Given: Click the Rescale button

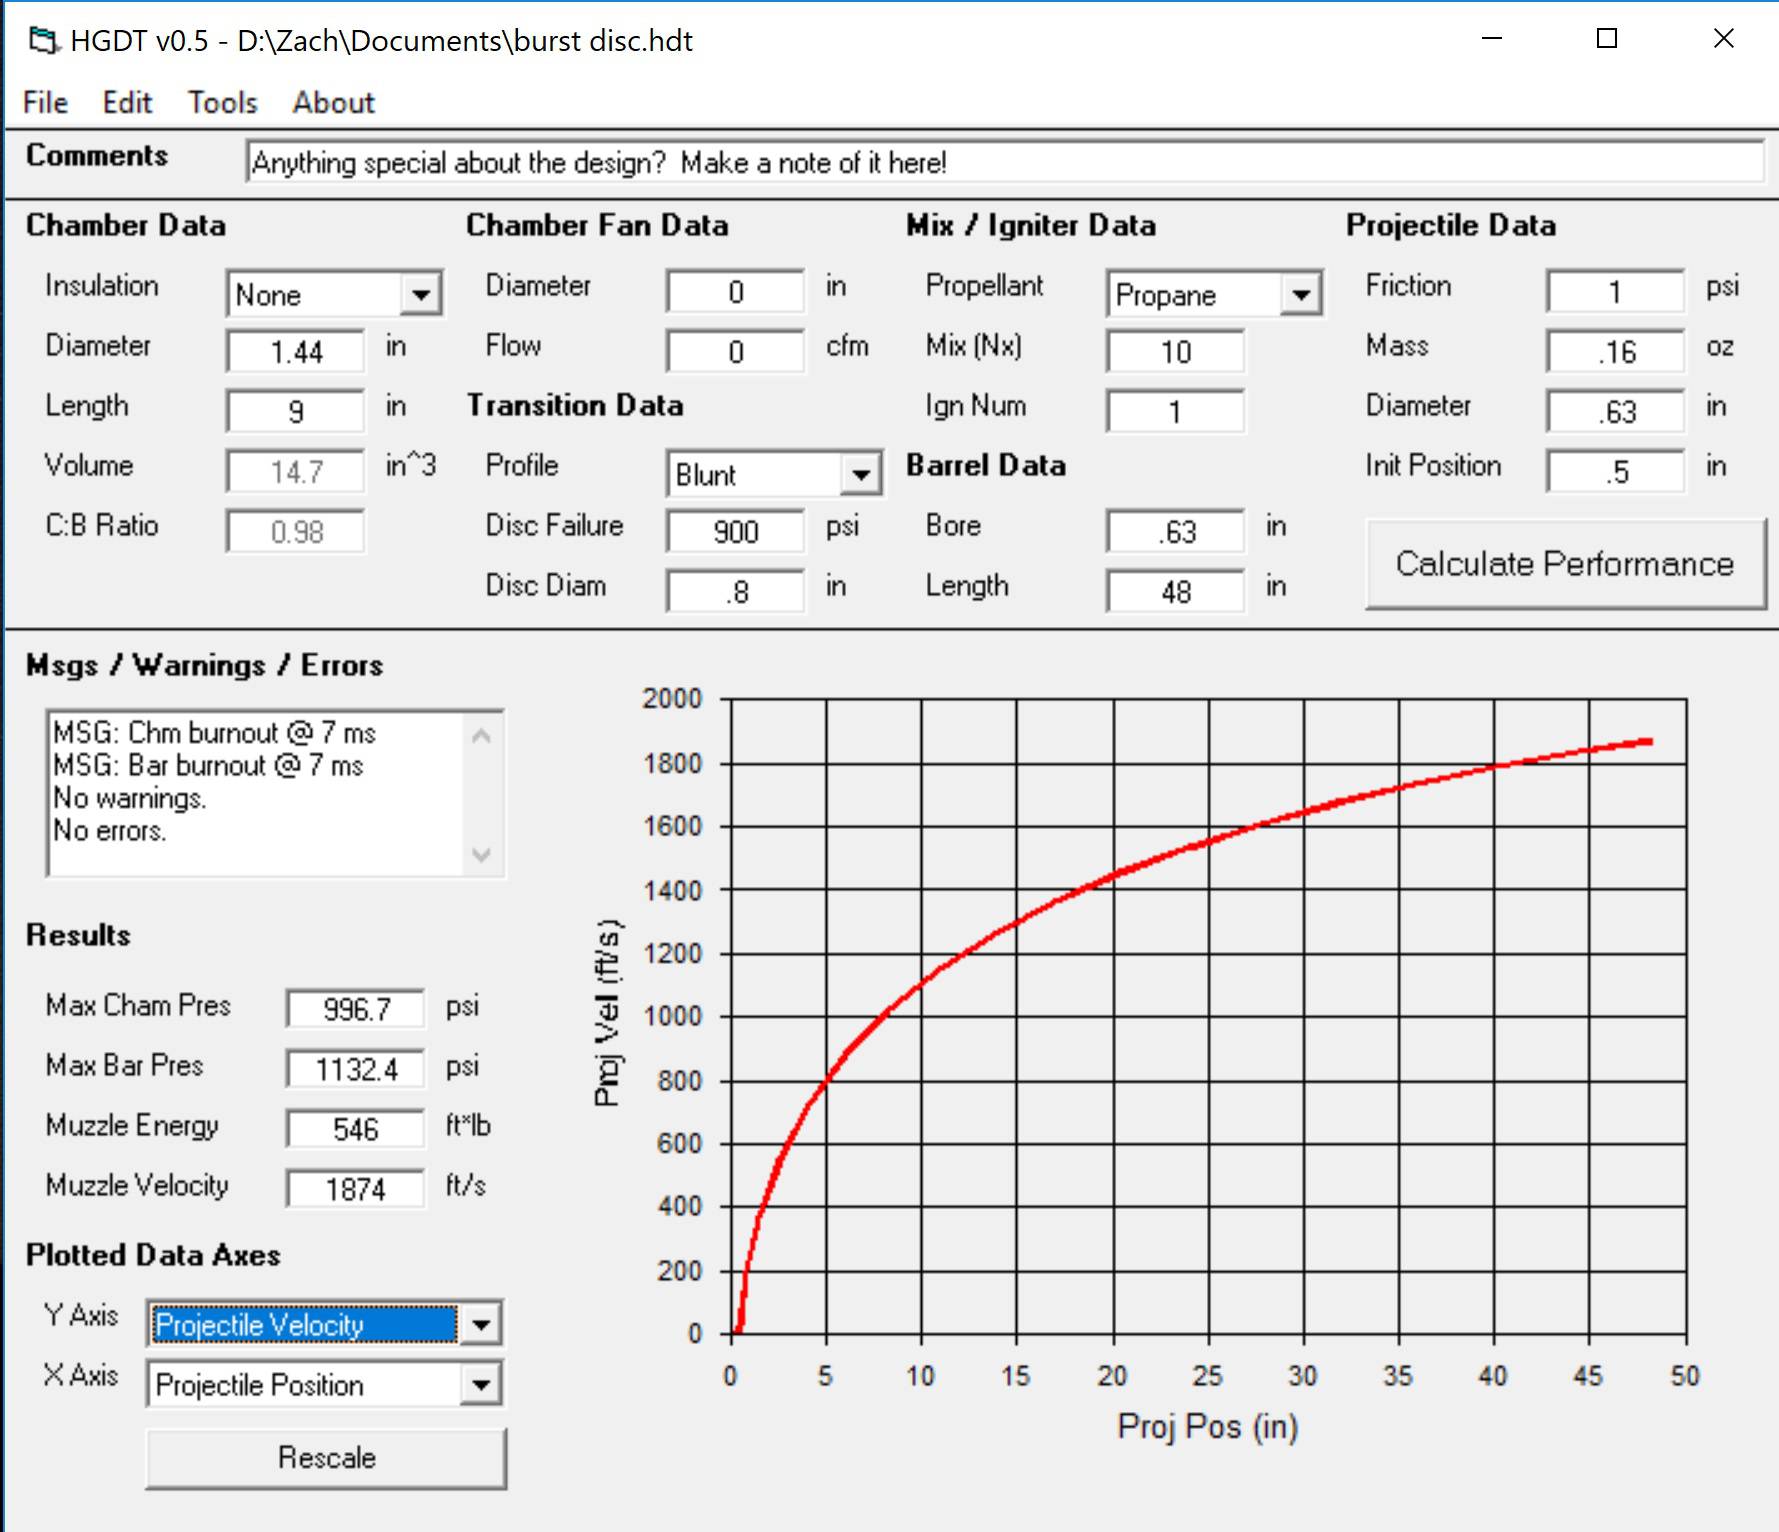Looking at the screenshot, I should [x=326, y=1458].
